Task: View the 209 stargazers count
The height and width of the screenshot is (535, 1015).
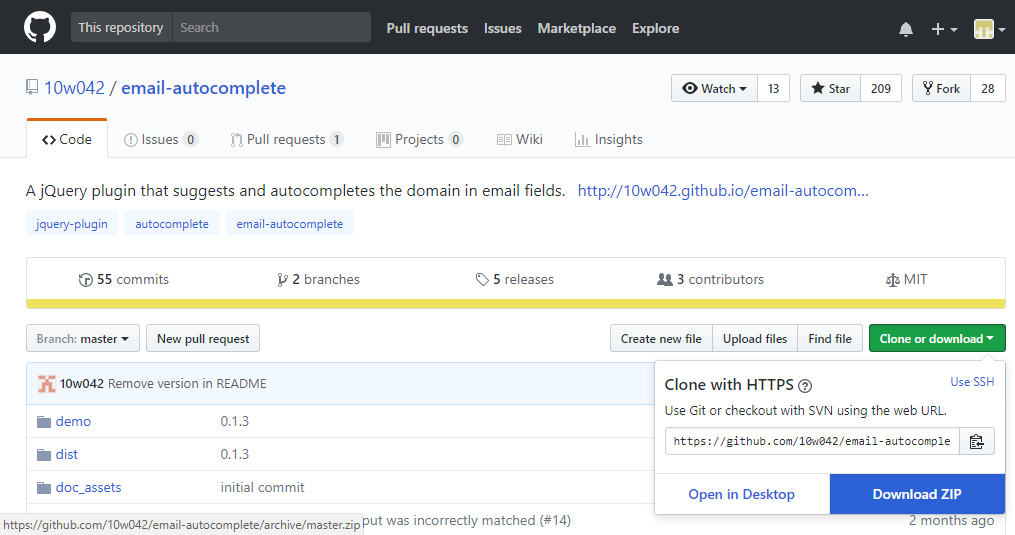Action: coord(881,89)
